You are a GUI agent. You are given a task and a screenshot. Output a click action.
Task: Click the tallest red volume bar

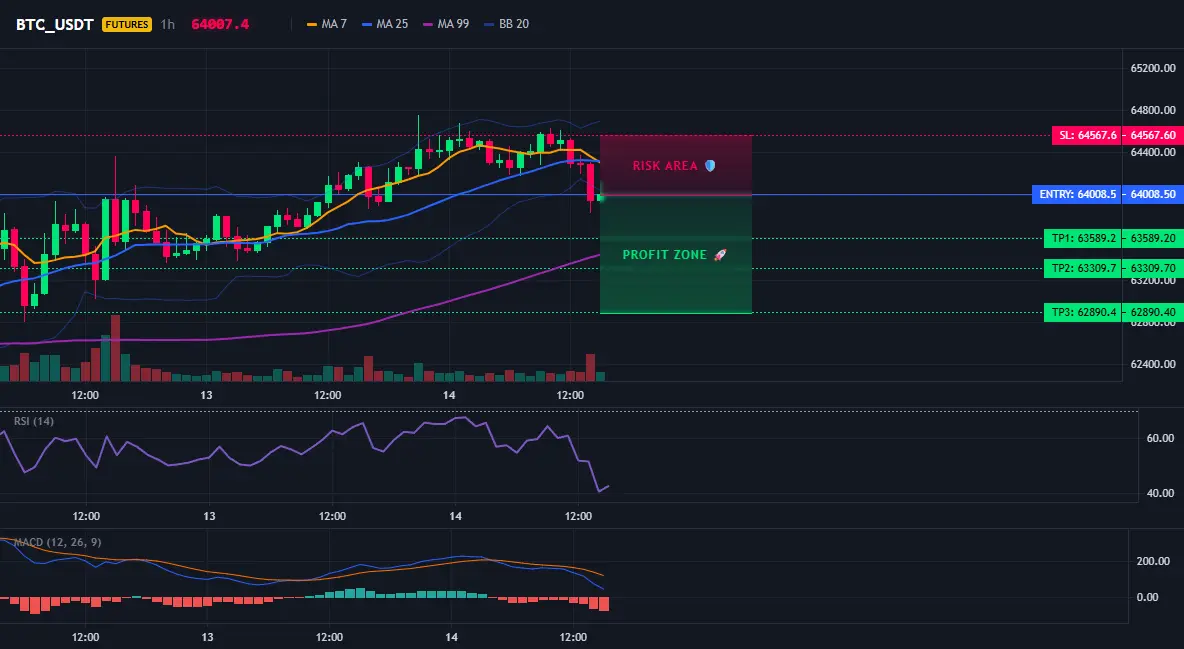click(x=116, y=348)
